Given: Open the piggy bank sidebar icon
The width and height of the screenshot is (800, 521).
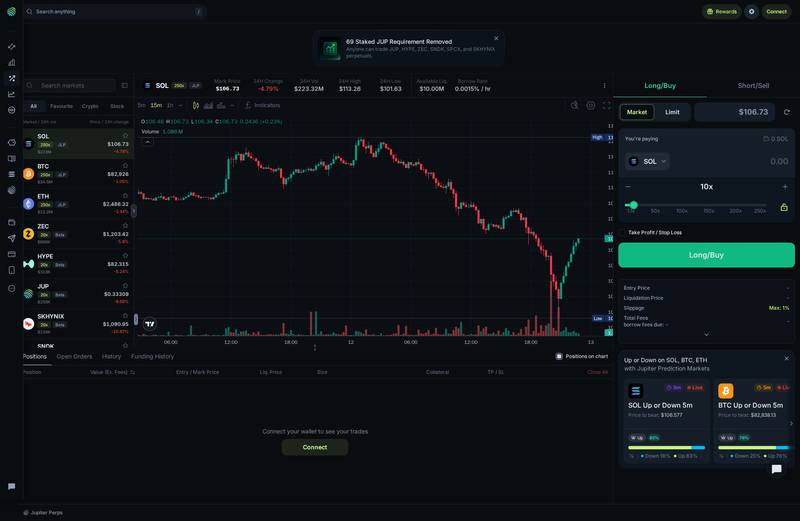Looking at the screenshot, I should (x=12, y=142).
